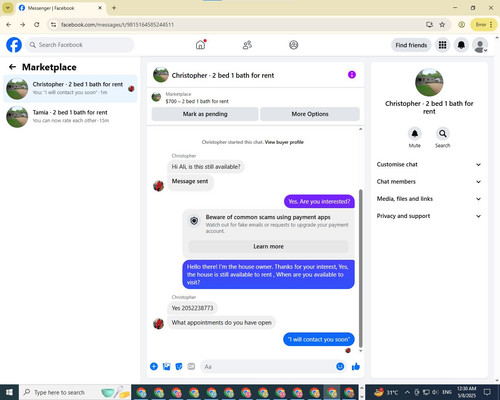Open the Facebook logo home link
This screenshot has height=400, width=500.
coord(14,45)
